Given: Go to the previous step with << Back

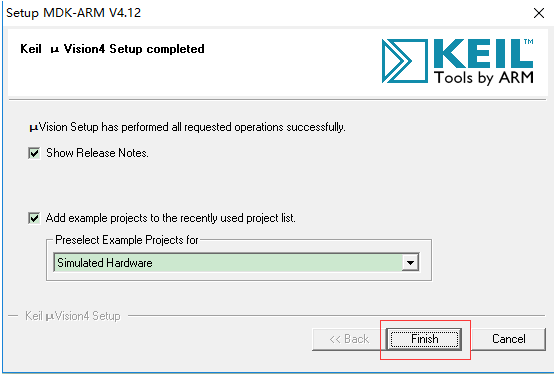Looking at the screenshot, I should coord(349,339).
